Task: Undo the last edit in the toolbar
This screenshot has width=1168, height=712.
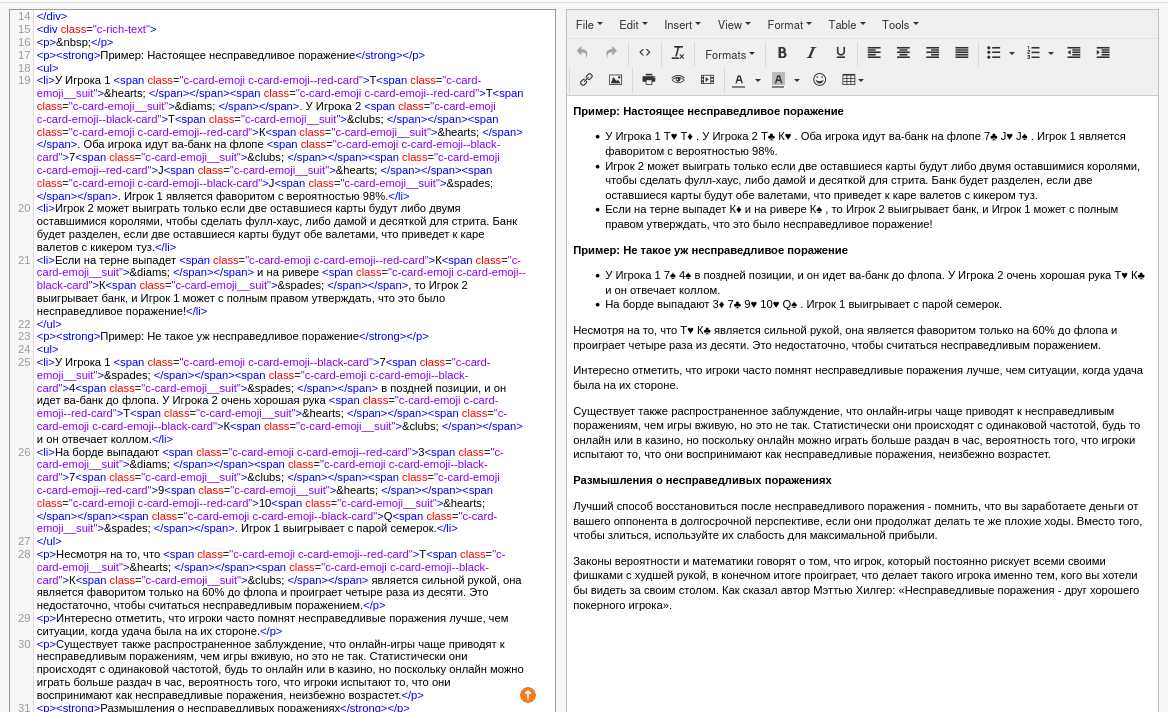Action: pyautogui.click(x=583, y=53)
